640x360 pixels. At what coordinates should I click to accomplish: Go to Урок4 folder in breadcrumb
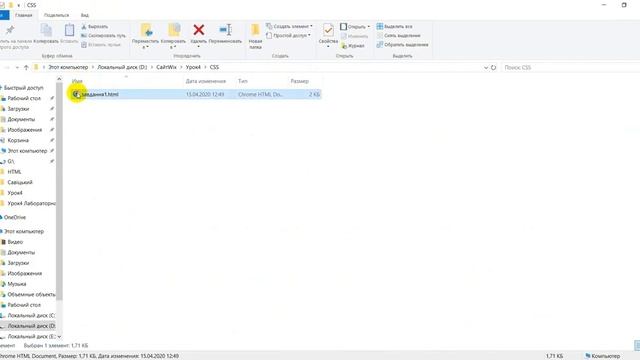click(193, 67)
